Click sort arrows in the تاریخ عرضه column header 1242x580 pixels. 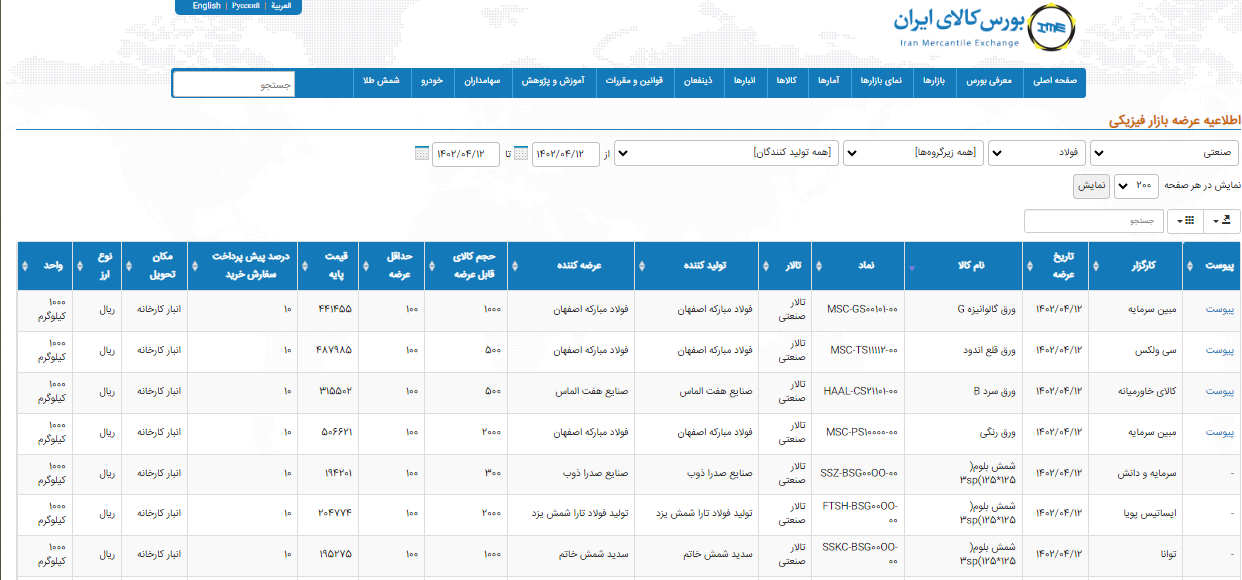tap(1030, 266)
